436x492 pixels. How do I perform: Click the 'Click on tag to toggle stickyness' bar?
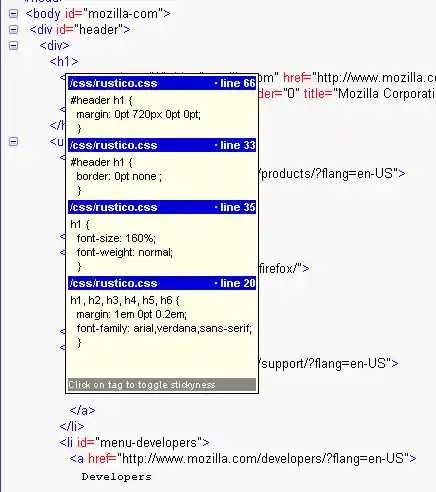coord(162,385)
